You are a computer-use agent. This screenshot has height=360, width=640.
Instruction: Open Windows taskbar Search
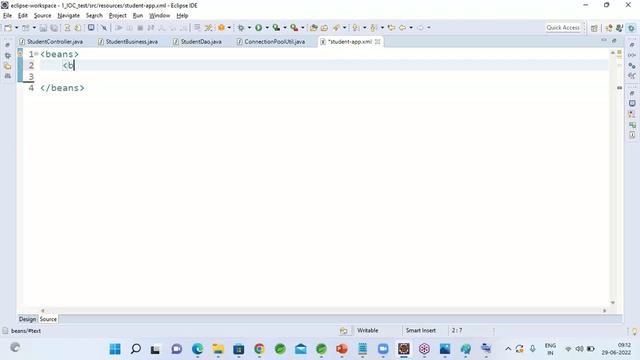[x=136, y=349]
